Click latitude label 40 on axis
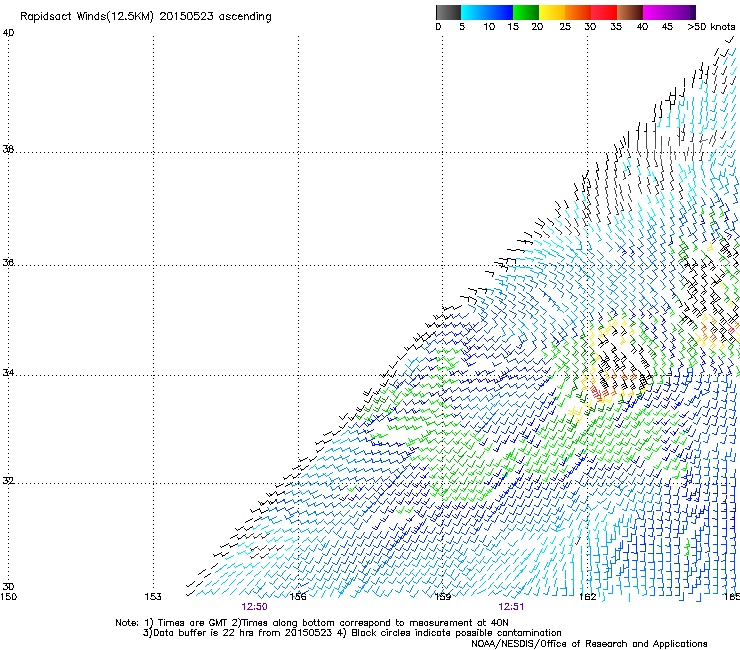740x650 pixels. (8, 33)
